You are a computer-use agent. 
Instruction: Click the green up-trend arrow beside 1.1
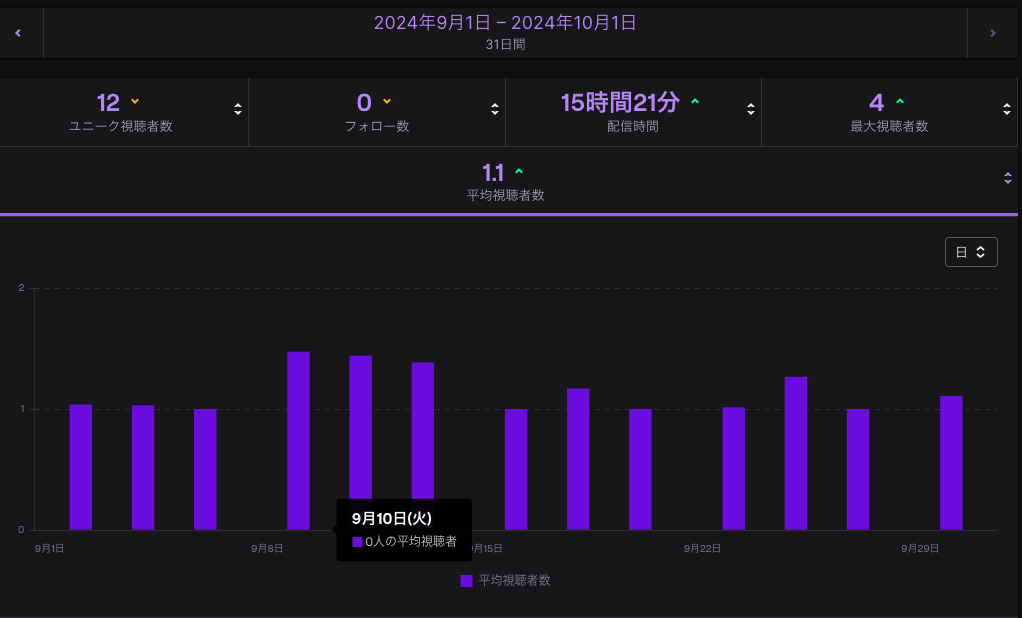518,172
